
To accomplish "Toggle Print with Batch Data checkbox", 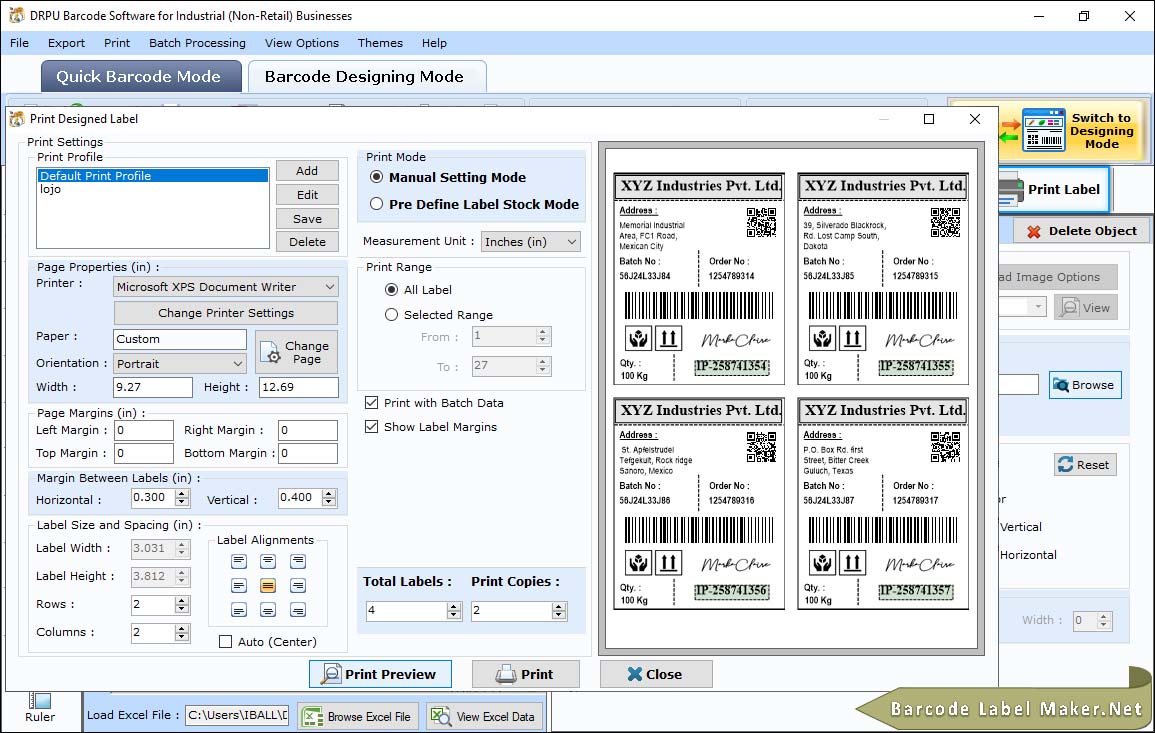I will [372, 402].
